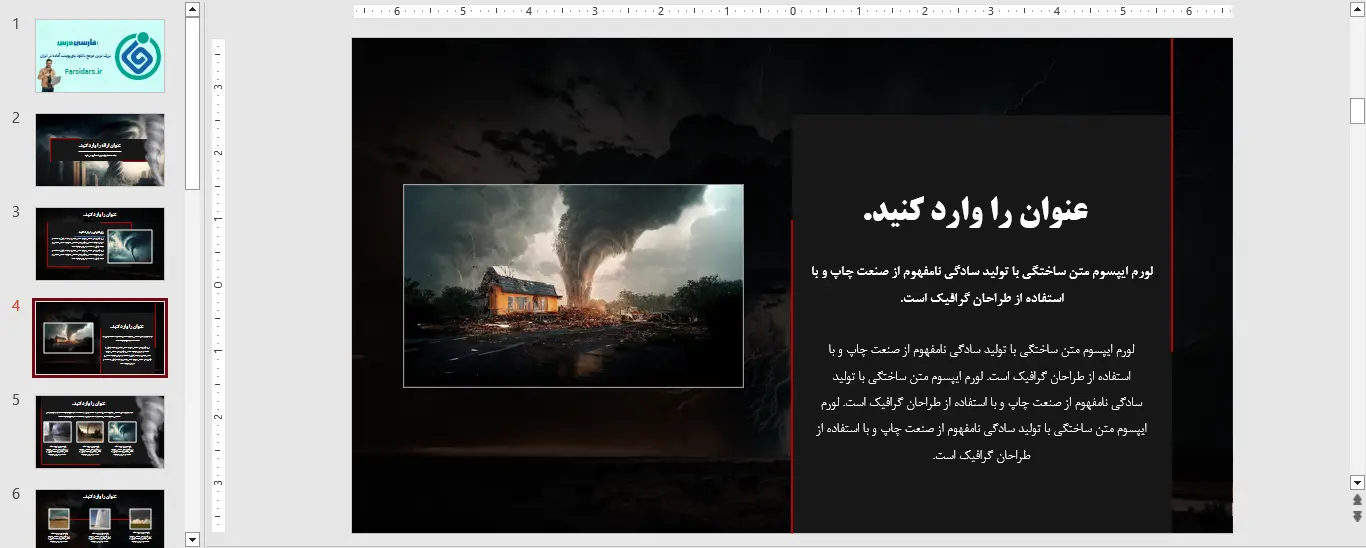Select slide 2 thumbnail
Viewport: 1366px width, 548px height.
100,150
